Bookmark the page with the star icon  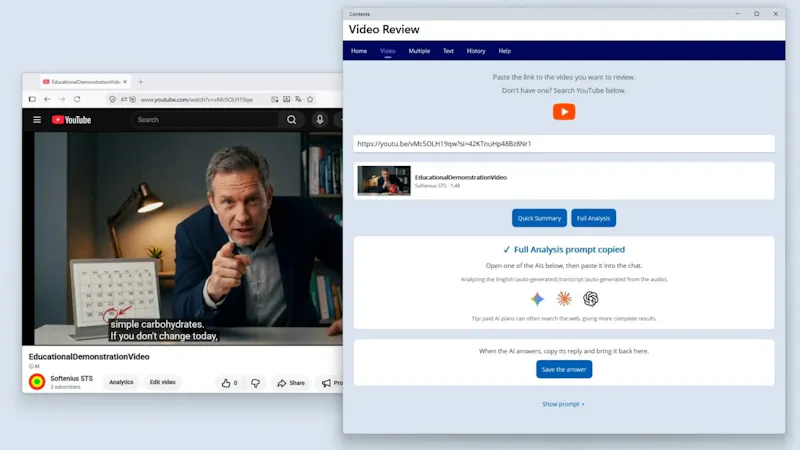tap(310, 99)
